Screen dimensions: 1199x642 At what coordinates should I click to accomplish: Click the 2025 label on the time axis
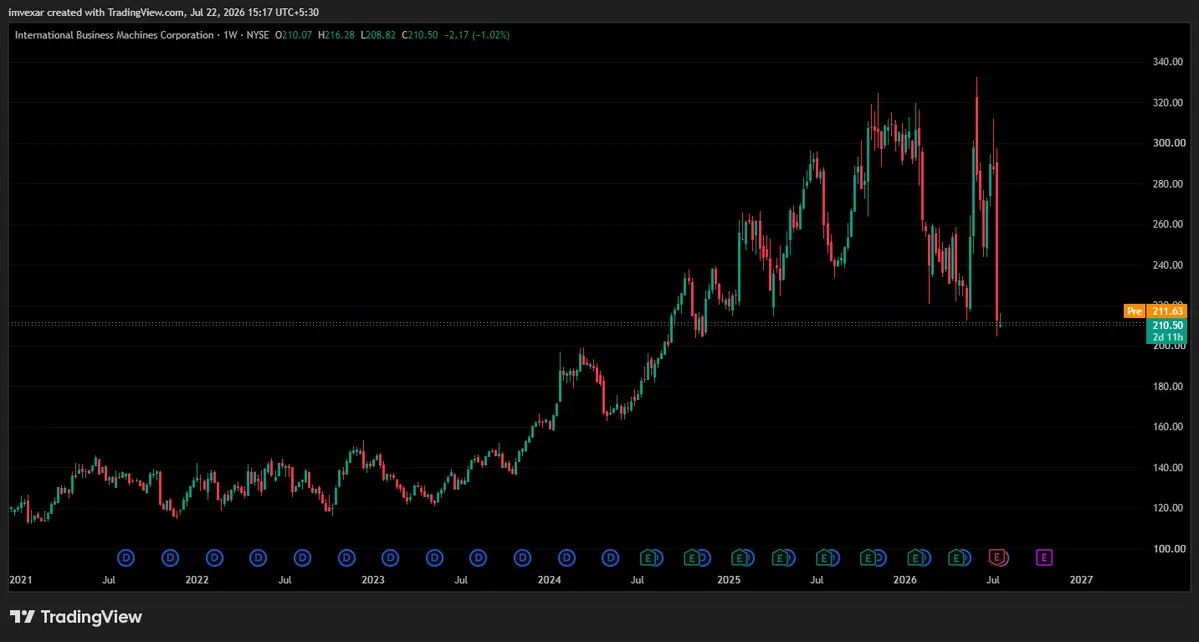point(729,580)
